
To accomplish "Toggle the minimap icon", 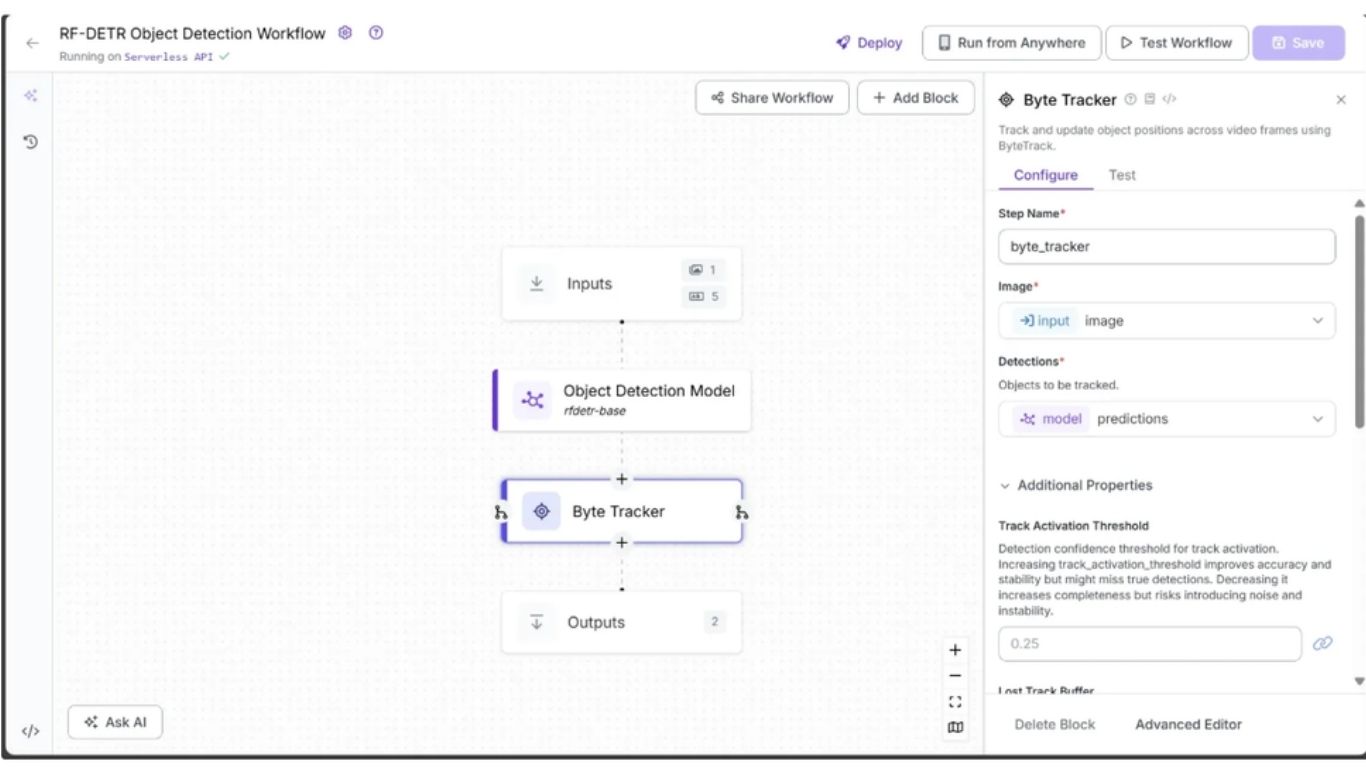I will click(955, 728).
